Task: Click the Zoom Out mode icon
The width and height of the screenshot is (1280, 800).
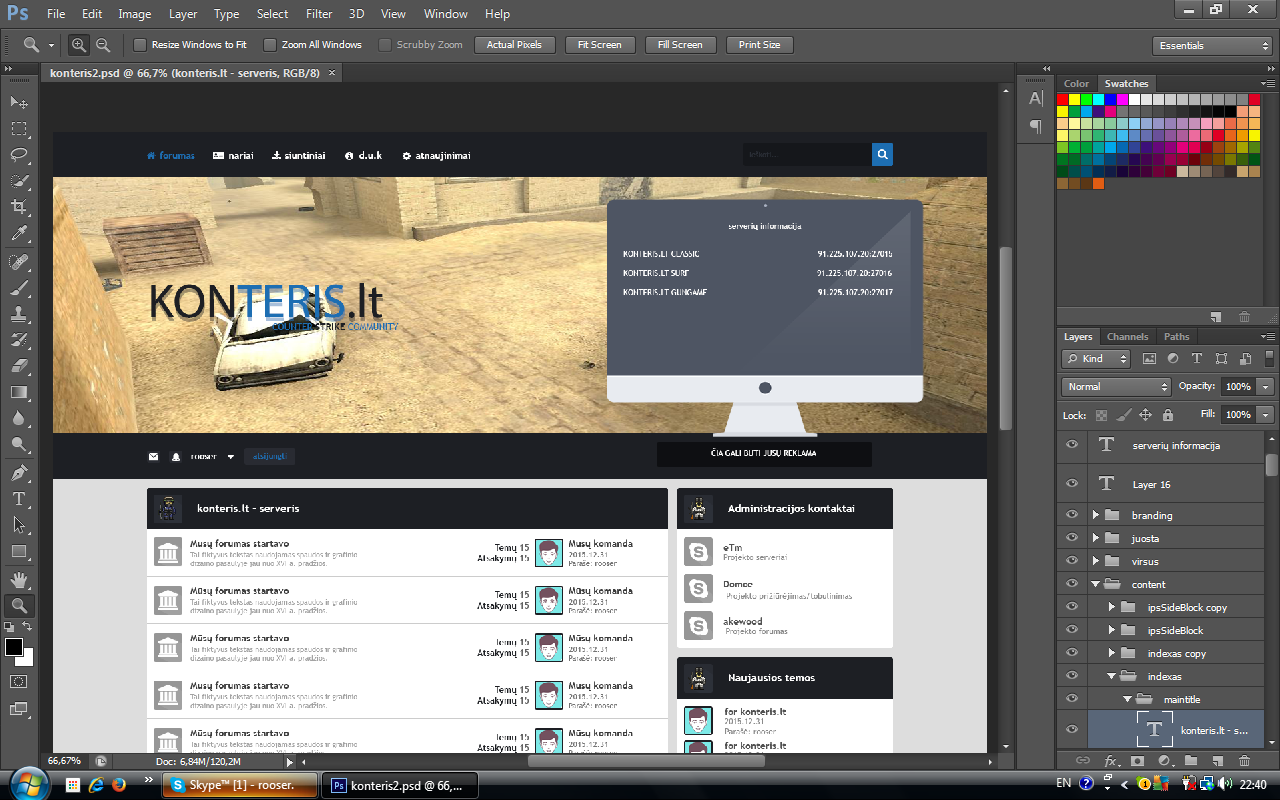Action: (102, 45)
